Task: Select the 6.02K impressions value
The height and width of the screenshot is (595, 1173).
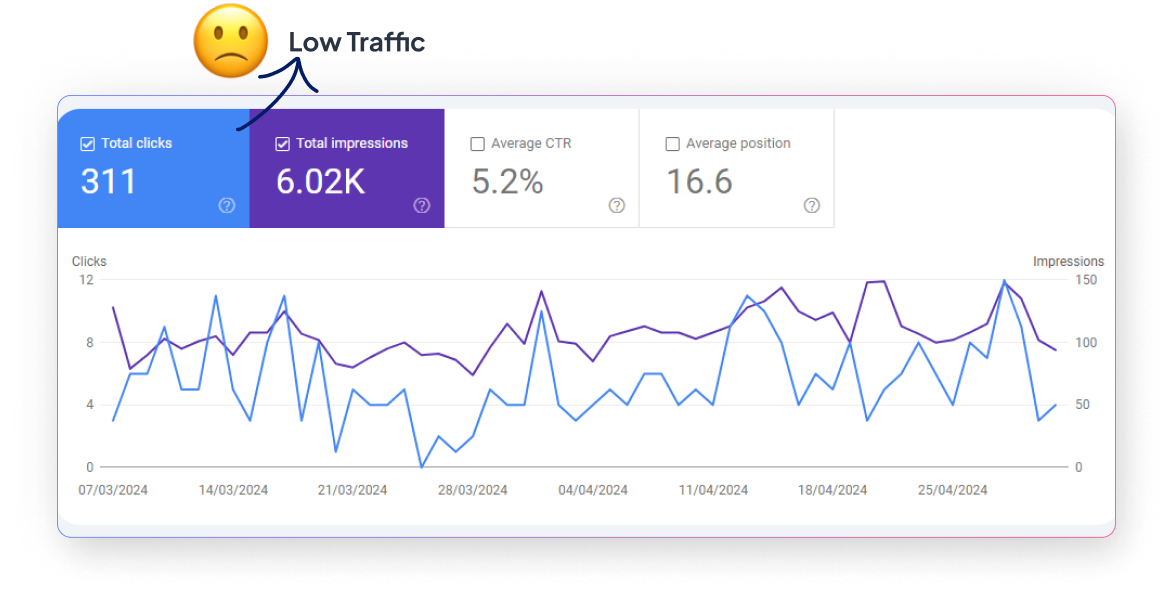Action: 320,182
